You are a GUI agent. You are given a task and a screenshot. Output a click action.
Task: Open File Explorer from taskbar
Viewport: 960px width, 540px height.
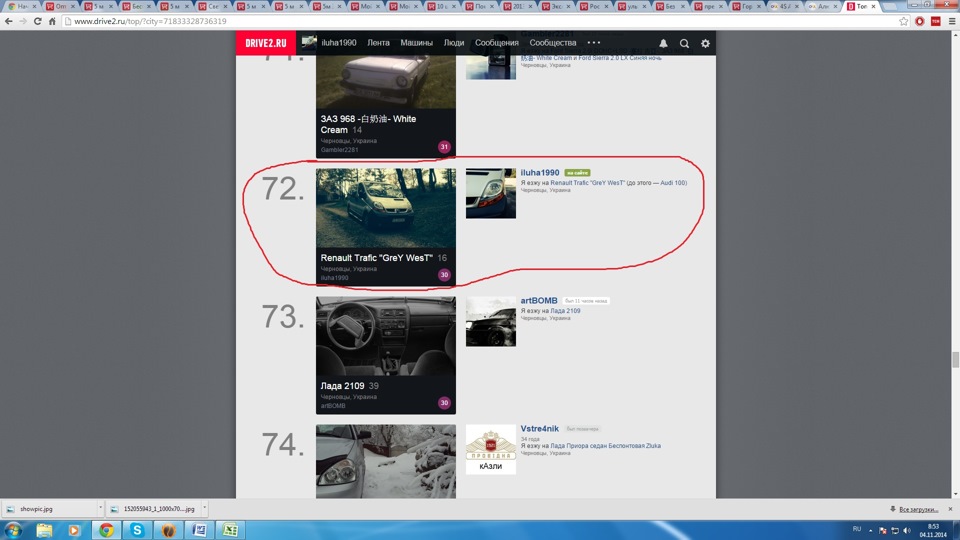click(x=44, y=530)
